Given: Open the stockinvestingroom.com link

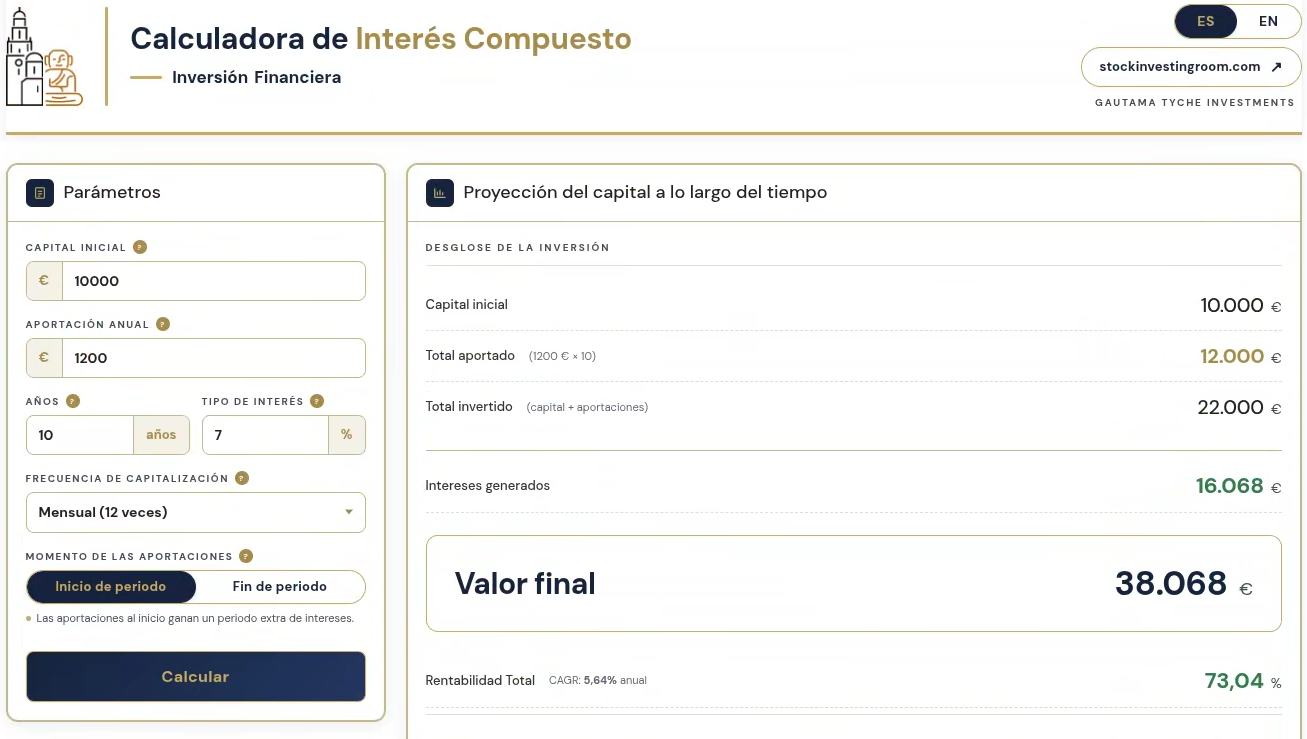Looking at the screenshot, I should click(x=1191, y=67).
